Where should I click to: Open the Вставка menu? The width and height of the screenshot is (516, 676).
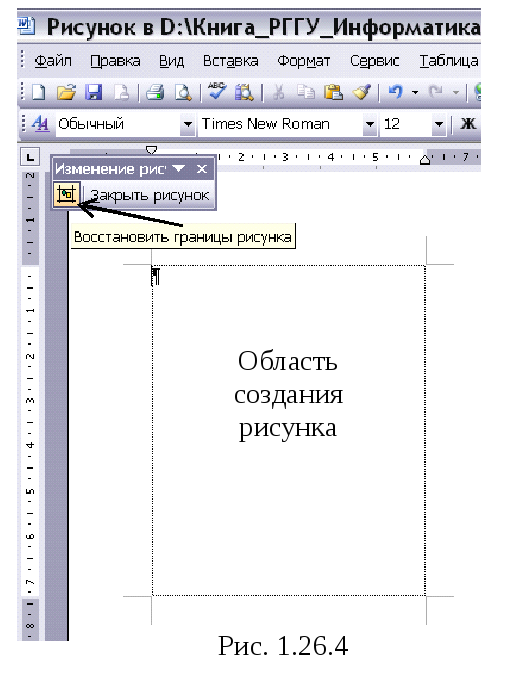[x=231, y=61]
